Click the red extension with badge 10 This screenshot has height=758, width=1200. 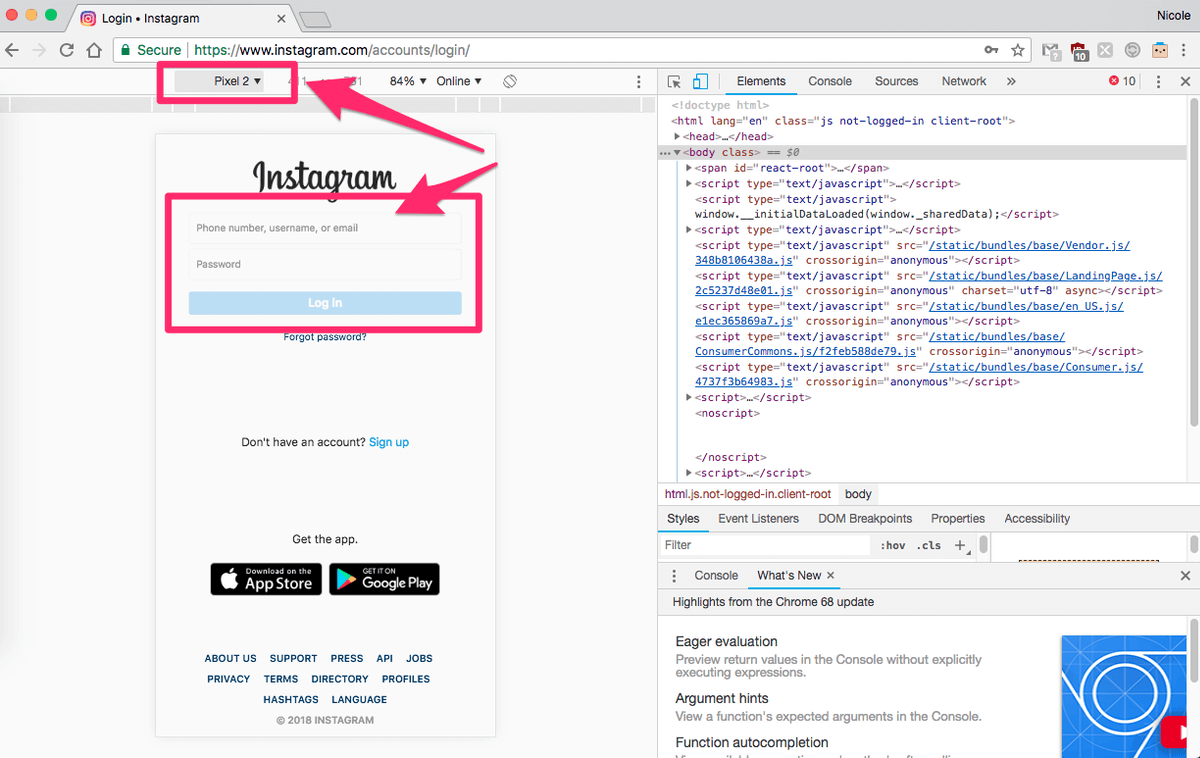1079,51
